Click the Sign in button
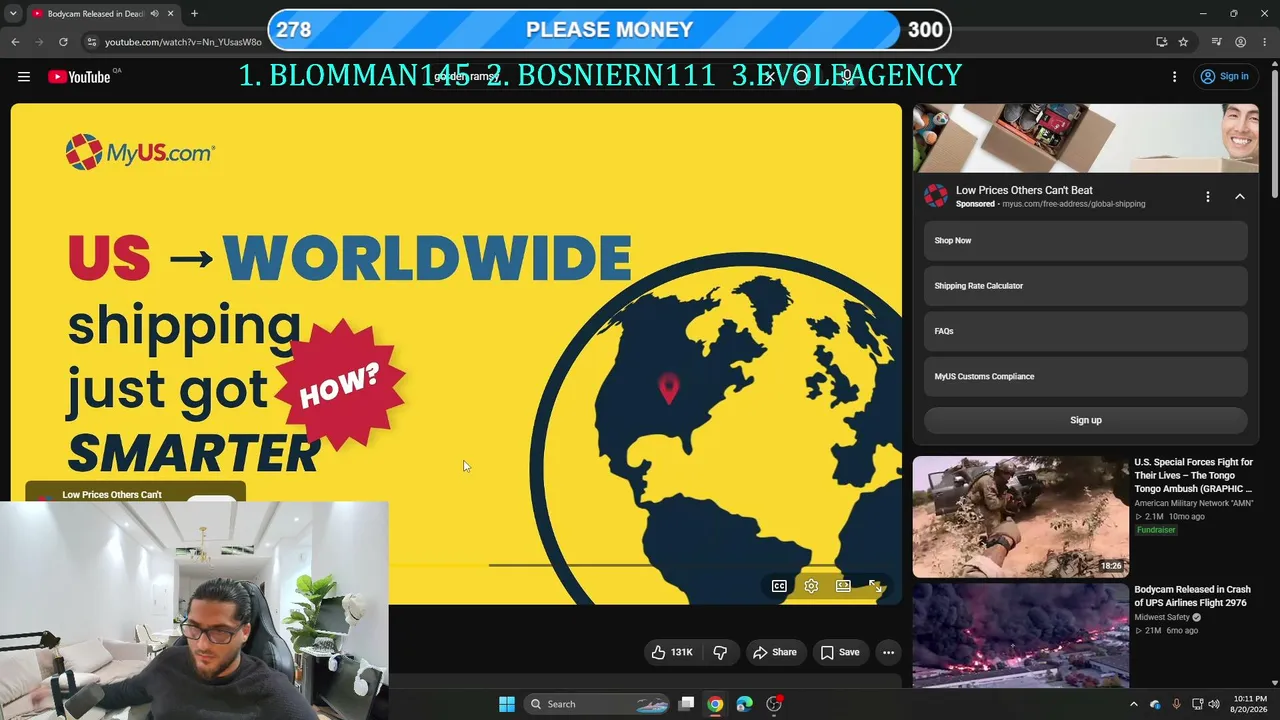This screenshot has width=1280, height=720. (x=1225, y=77)
